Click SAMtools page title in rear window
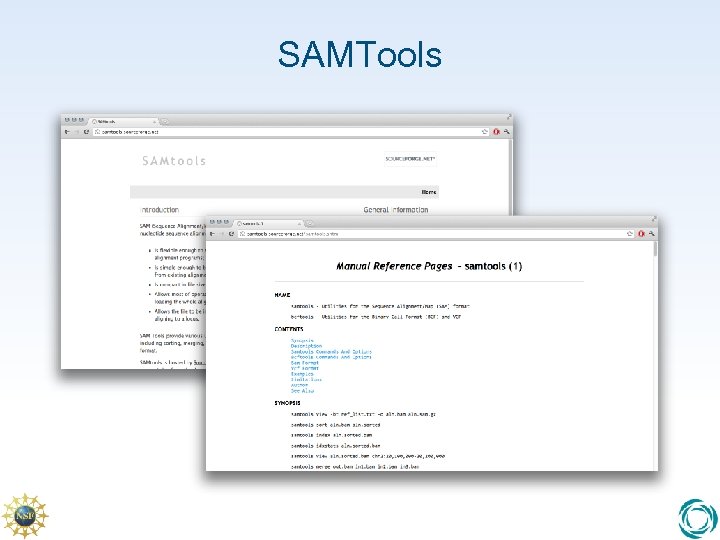Viewport: 720px width, 540px height. tap(174, 161)
